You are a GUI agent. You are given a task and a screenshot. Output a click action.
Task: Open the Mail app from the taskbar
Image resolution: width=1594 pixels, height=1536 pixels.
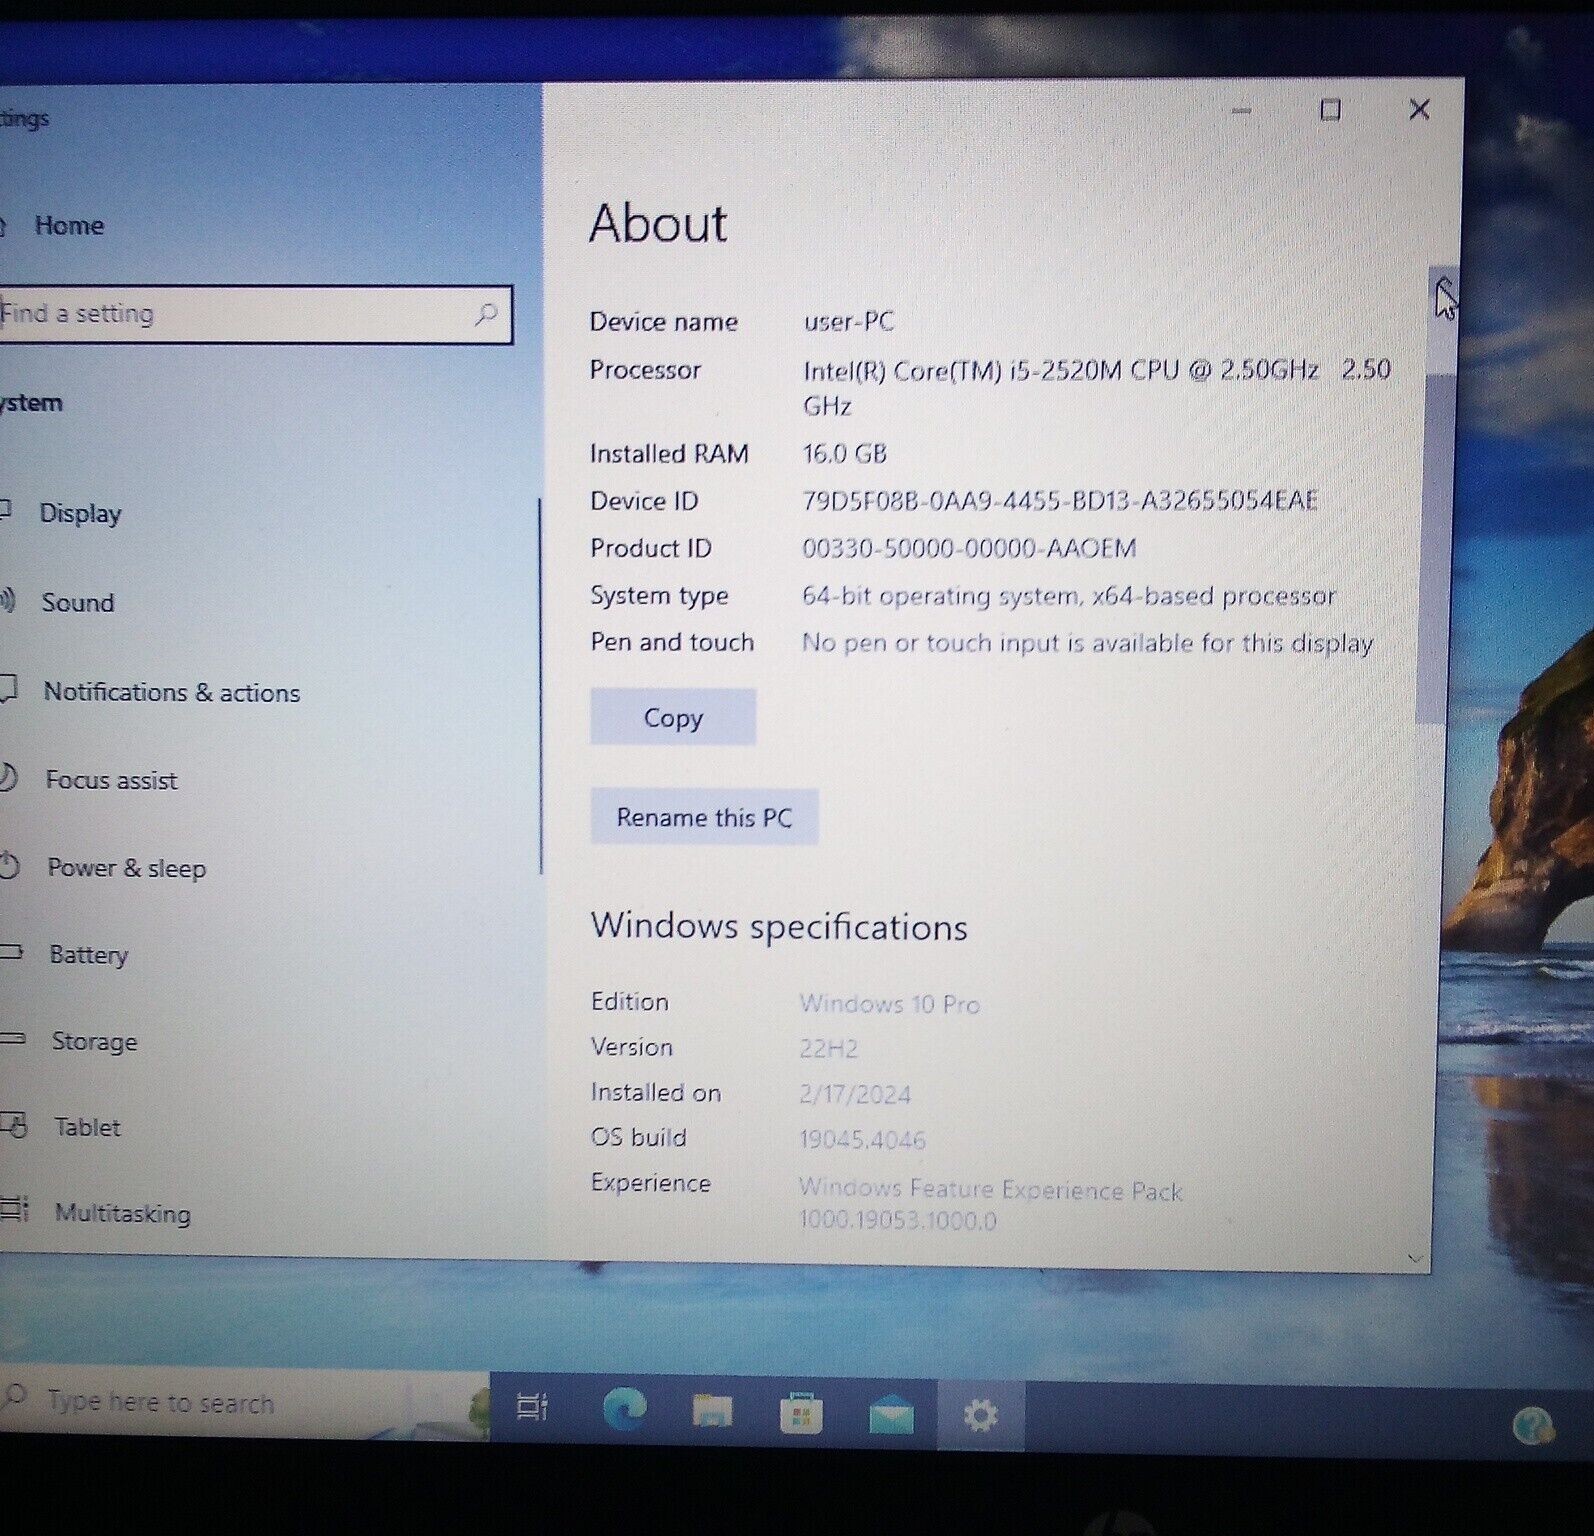(x=891, y=1414)
